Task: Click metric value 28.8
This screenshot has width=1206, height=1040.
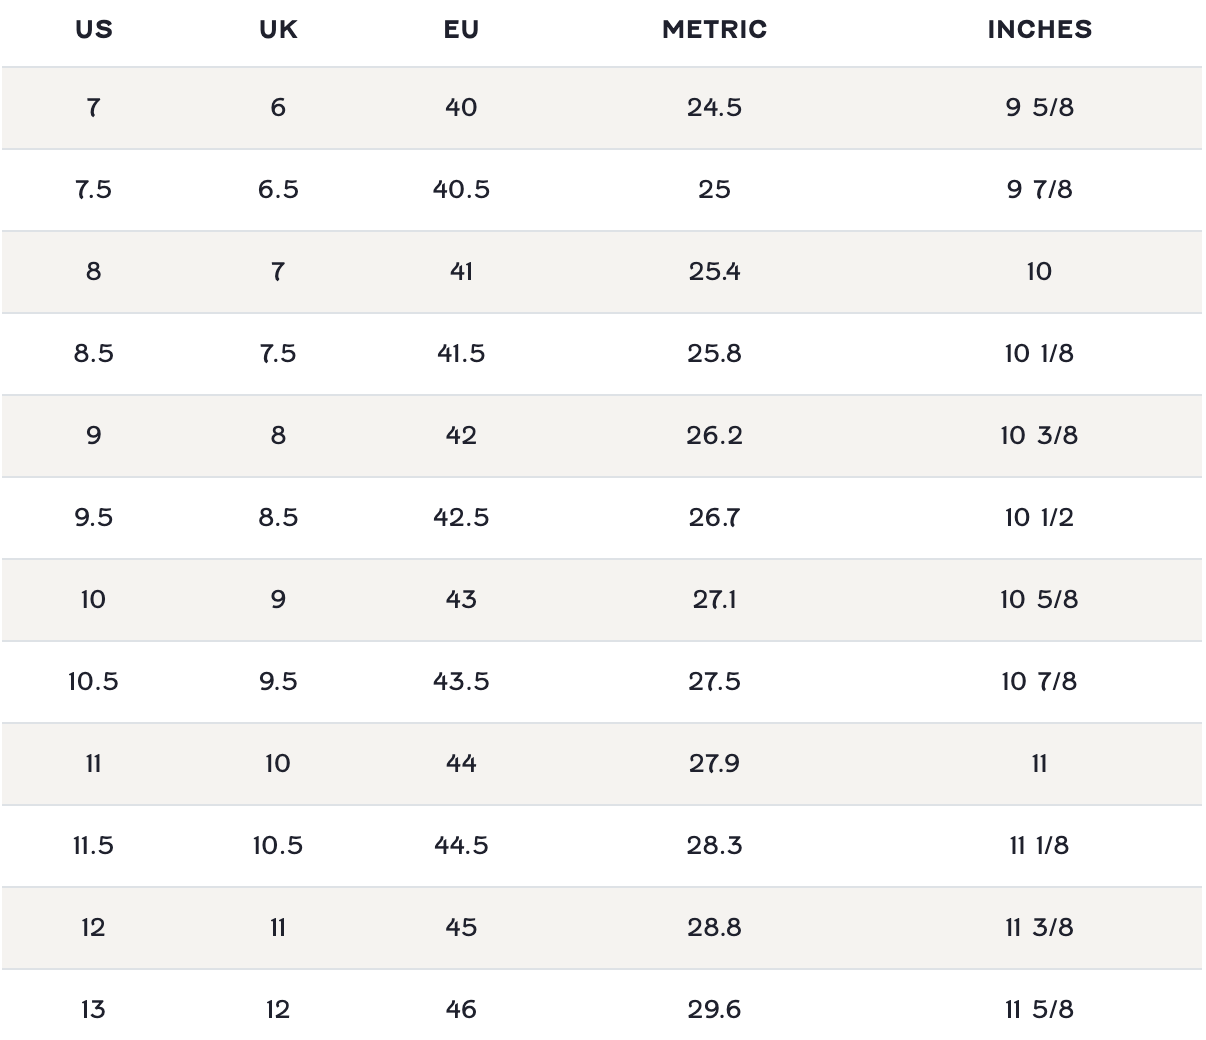Action: (x=714, y=927)
